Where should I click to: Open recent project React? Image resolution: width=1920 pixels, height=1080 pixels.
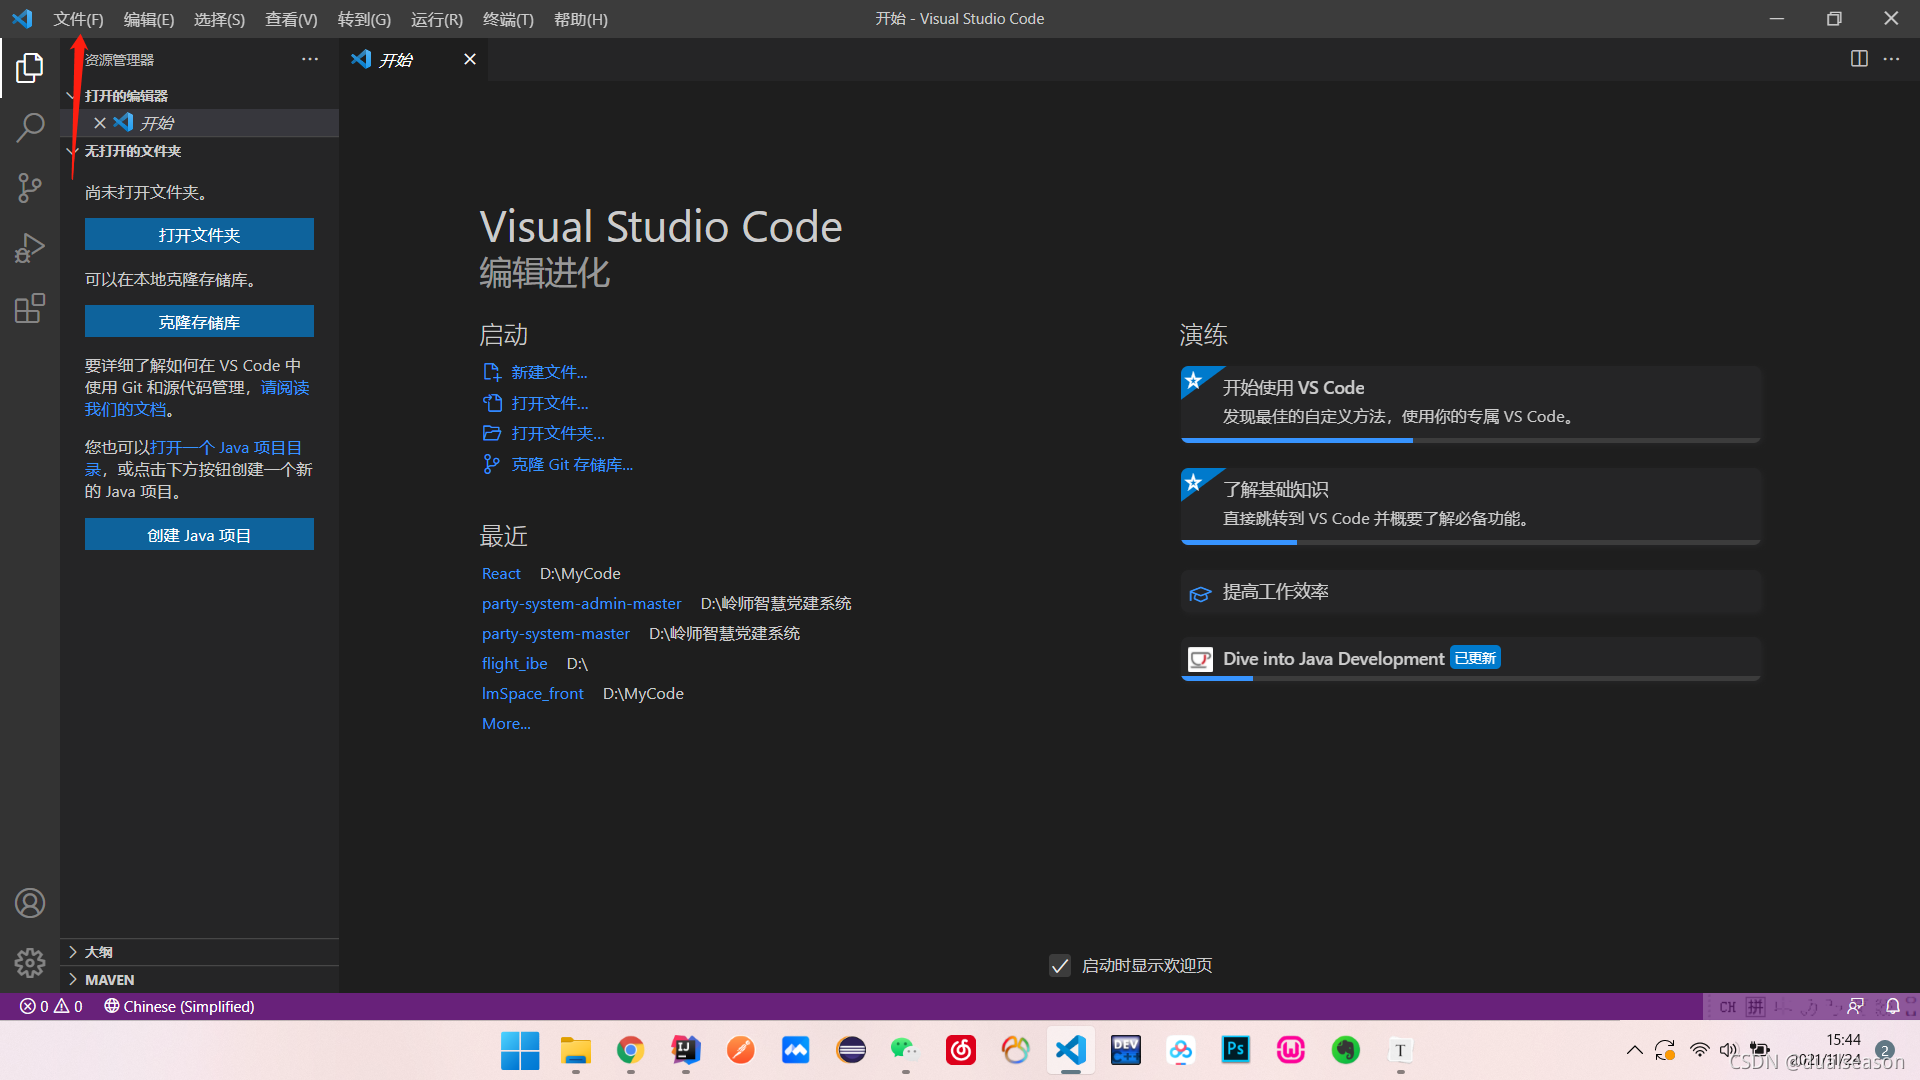tap(501, 573)
